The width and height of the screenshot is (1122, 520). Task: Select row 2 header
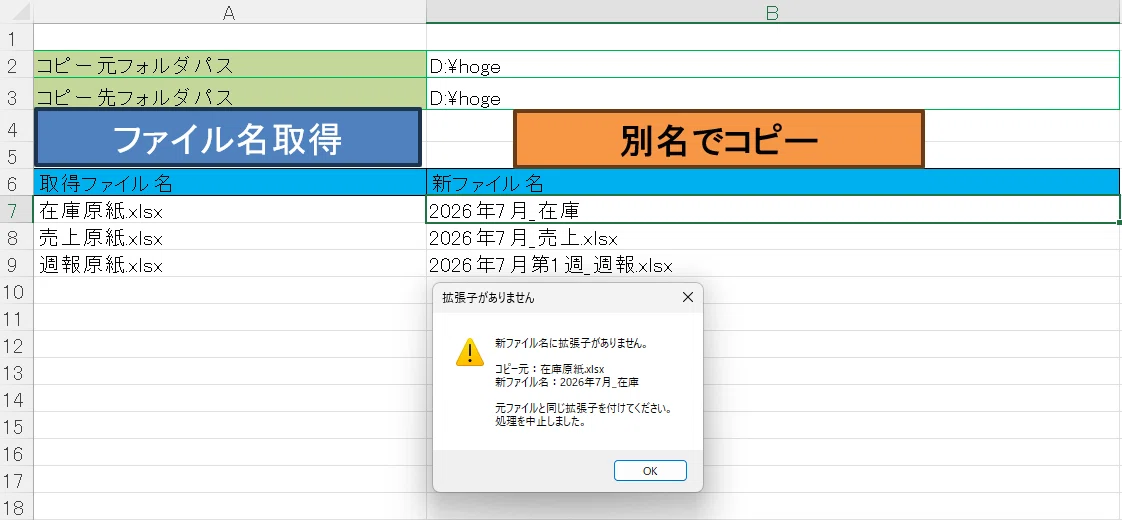pyautogui.click(x=16, y=66)
